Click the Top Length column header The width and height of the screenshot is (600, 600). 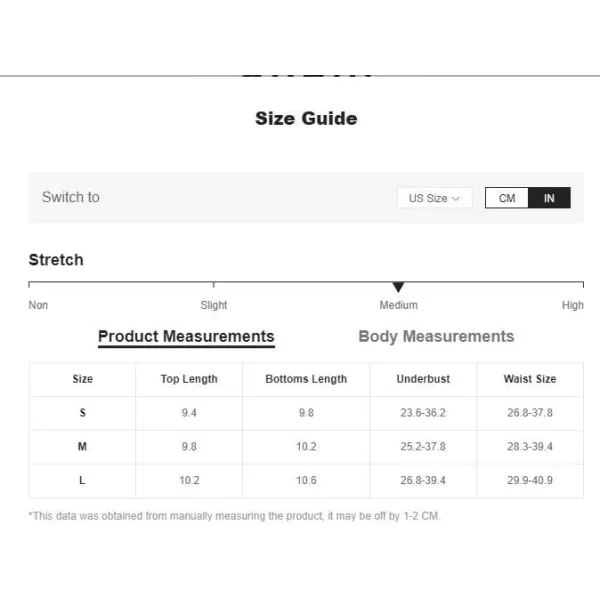(189, 379)
